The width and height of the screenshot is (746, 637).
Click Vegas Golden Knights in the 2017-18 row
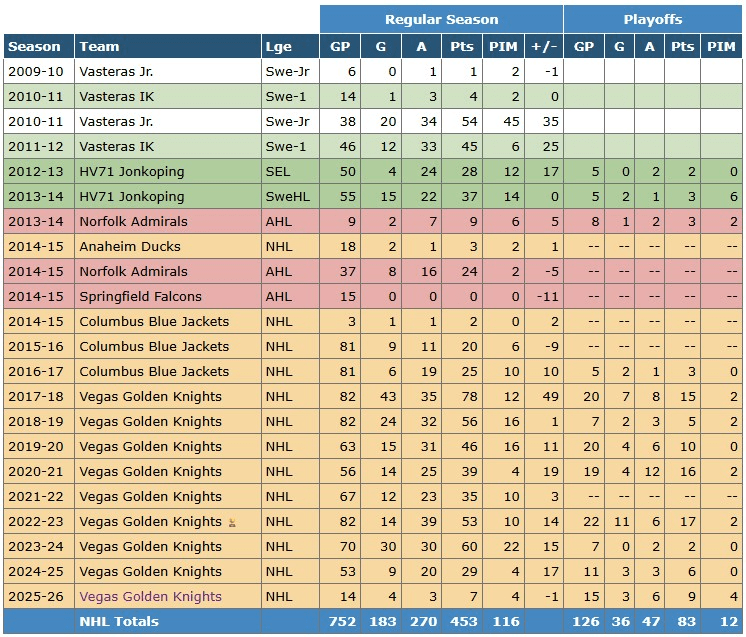pyautogui.click(x=150, y=397)
